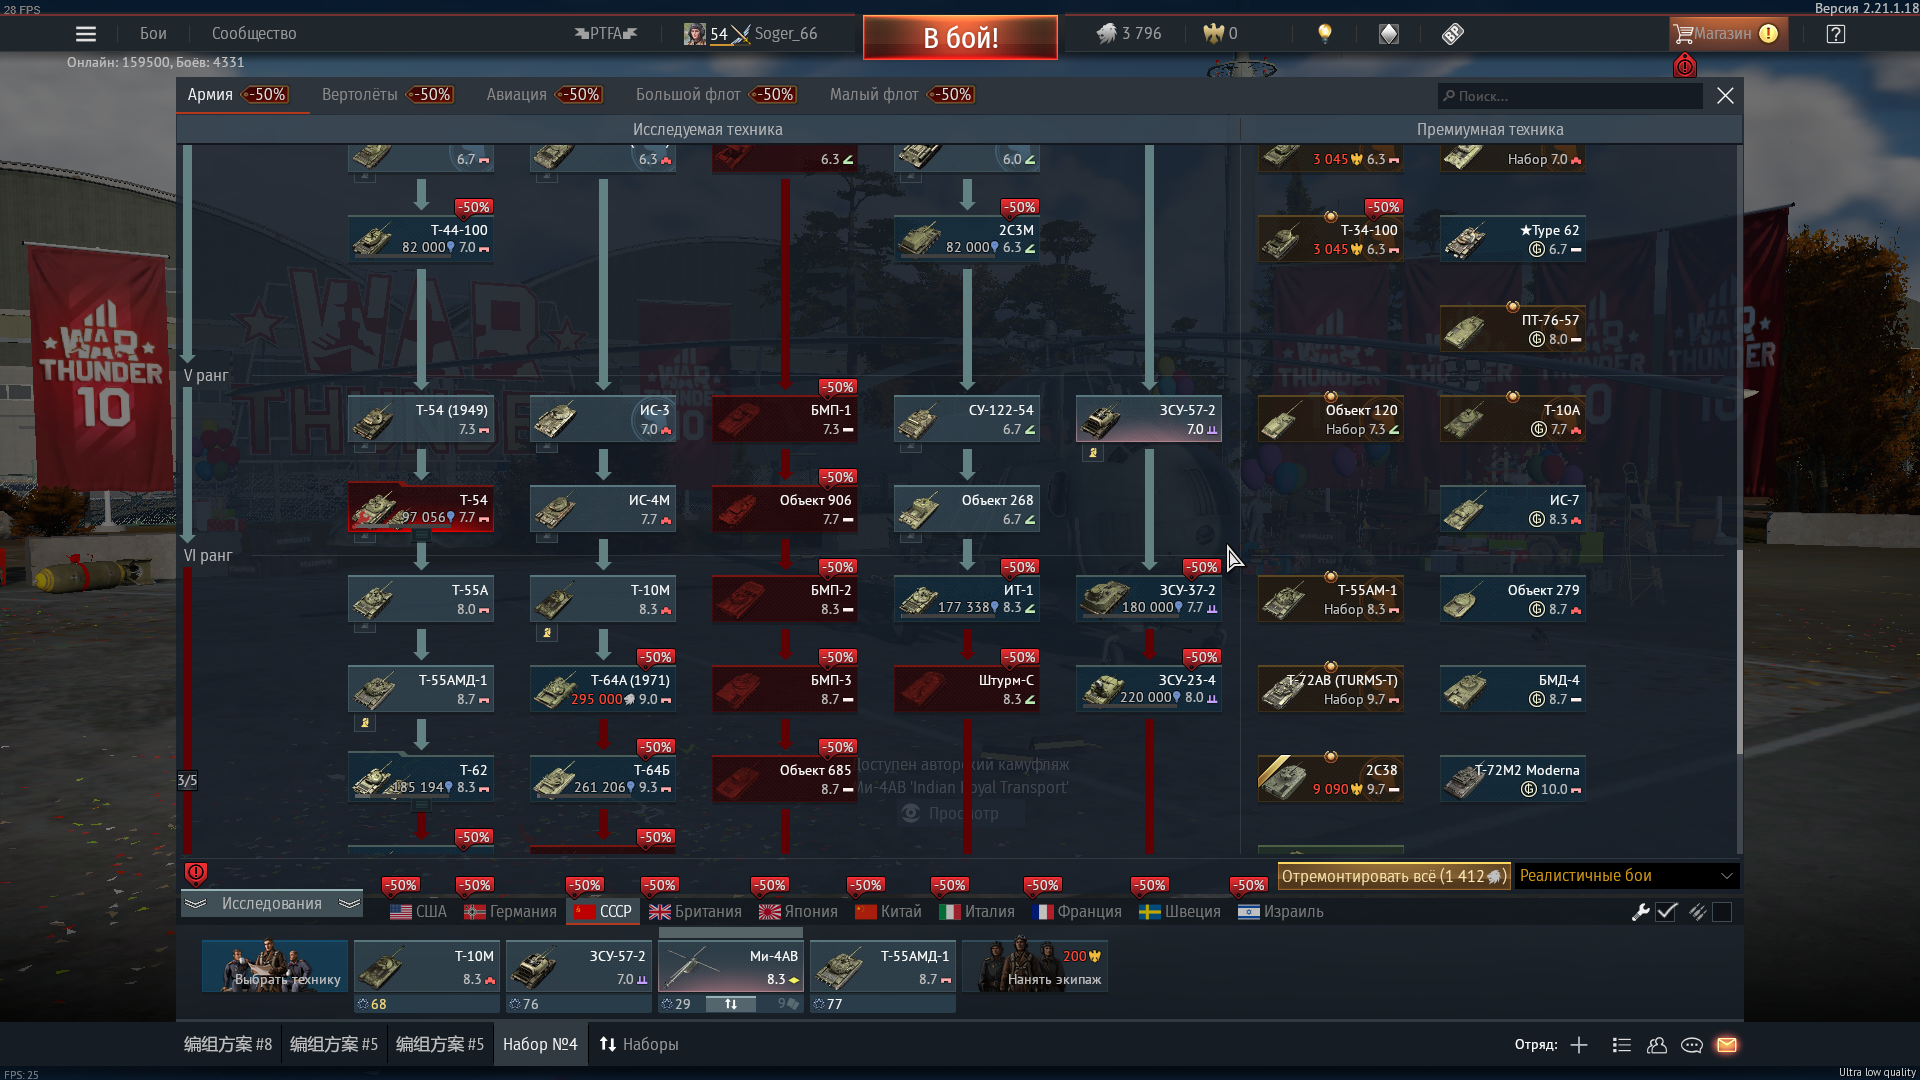The image size is (1920, 1080).
Task: Click the small yellow marker under ЗСУ-57-2 card
Action: tap(1093, 453)
